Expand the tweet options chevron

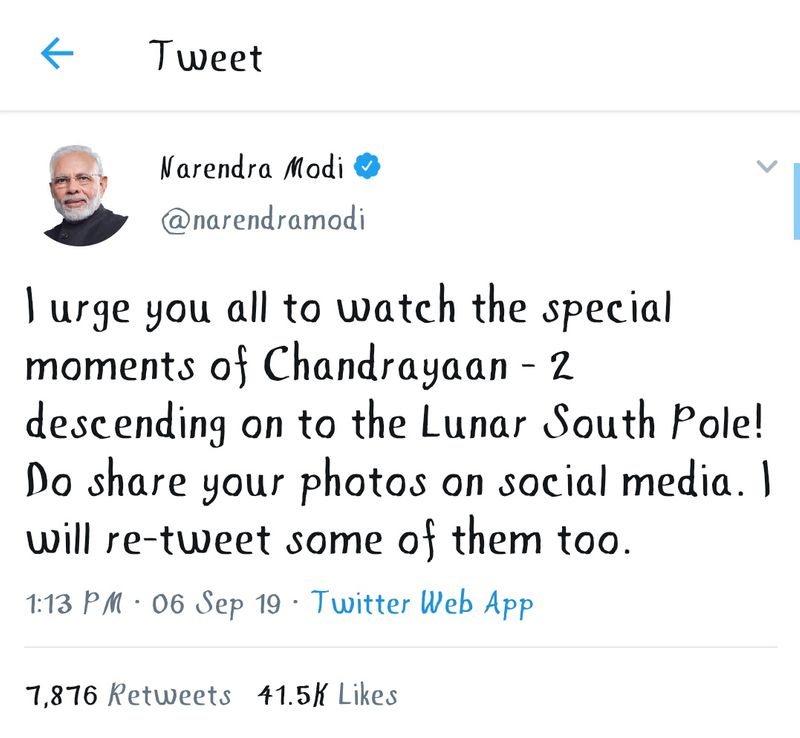(x=765, y=167)
